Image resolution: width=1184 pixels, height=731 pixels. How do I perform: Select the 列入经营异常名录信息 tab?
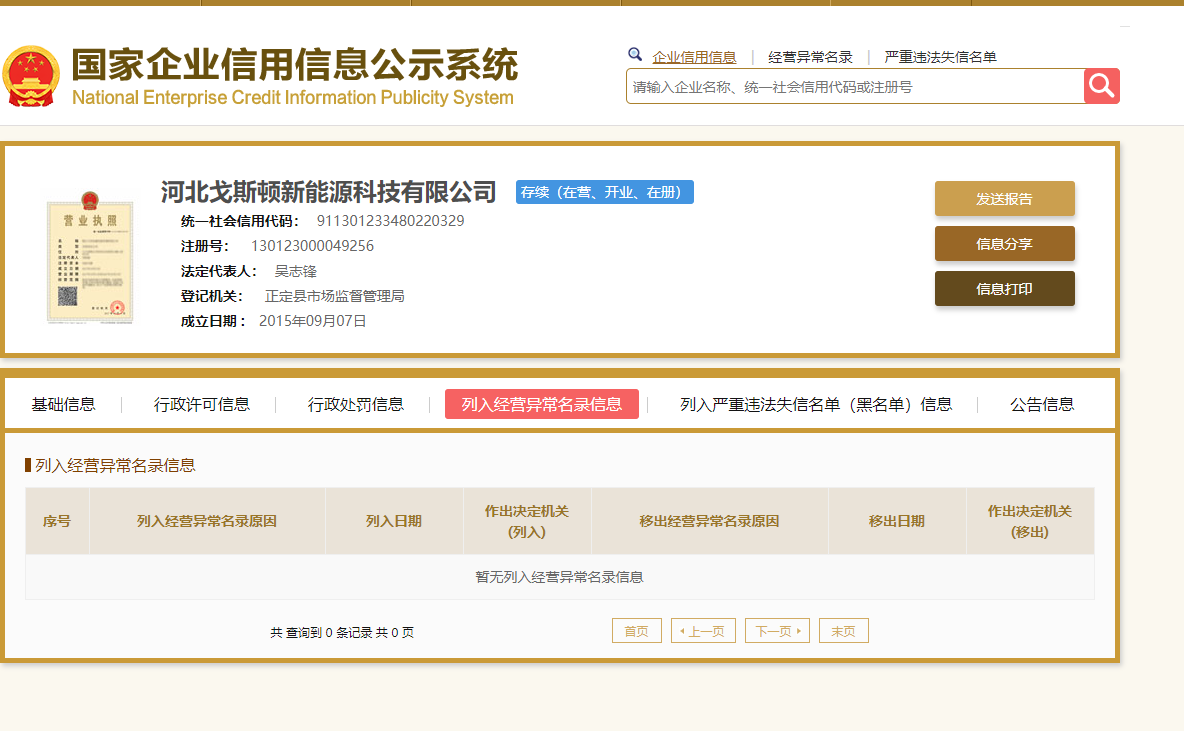click(x=542, y=404)
